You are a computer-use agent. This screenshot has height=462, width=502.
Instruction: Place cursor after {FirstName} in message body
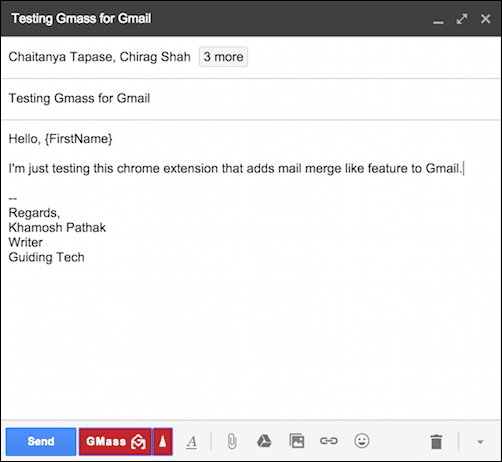113,139
